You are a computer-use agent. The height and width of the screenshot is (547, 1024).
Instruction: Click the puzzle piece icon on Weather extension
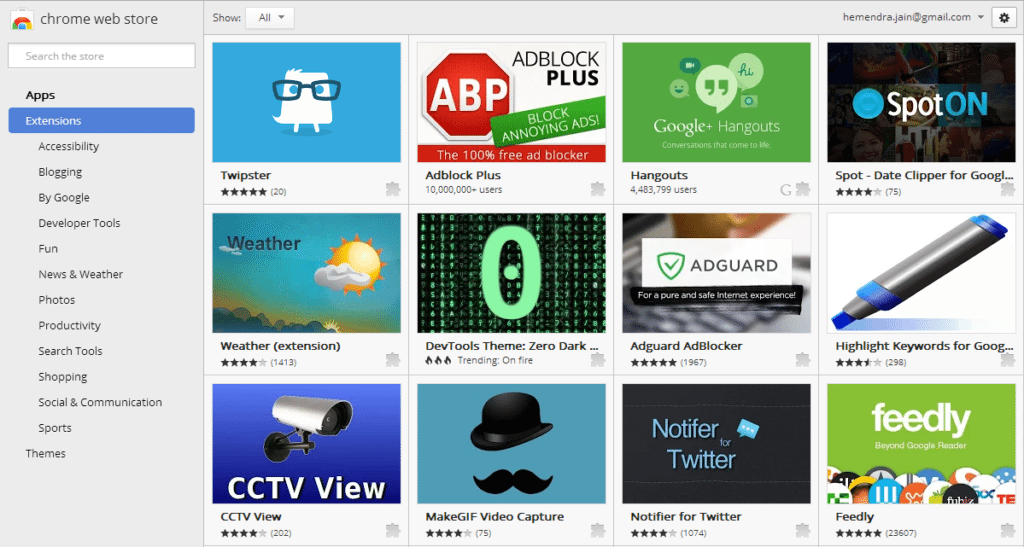[393, 360]
